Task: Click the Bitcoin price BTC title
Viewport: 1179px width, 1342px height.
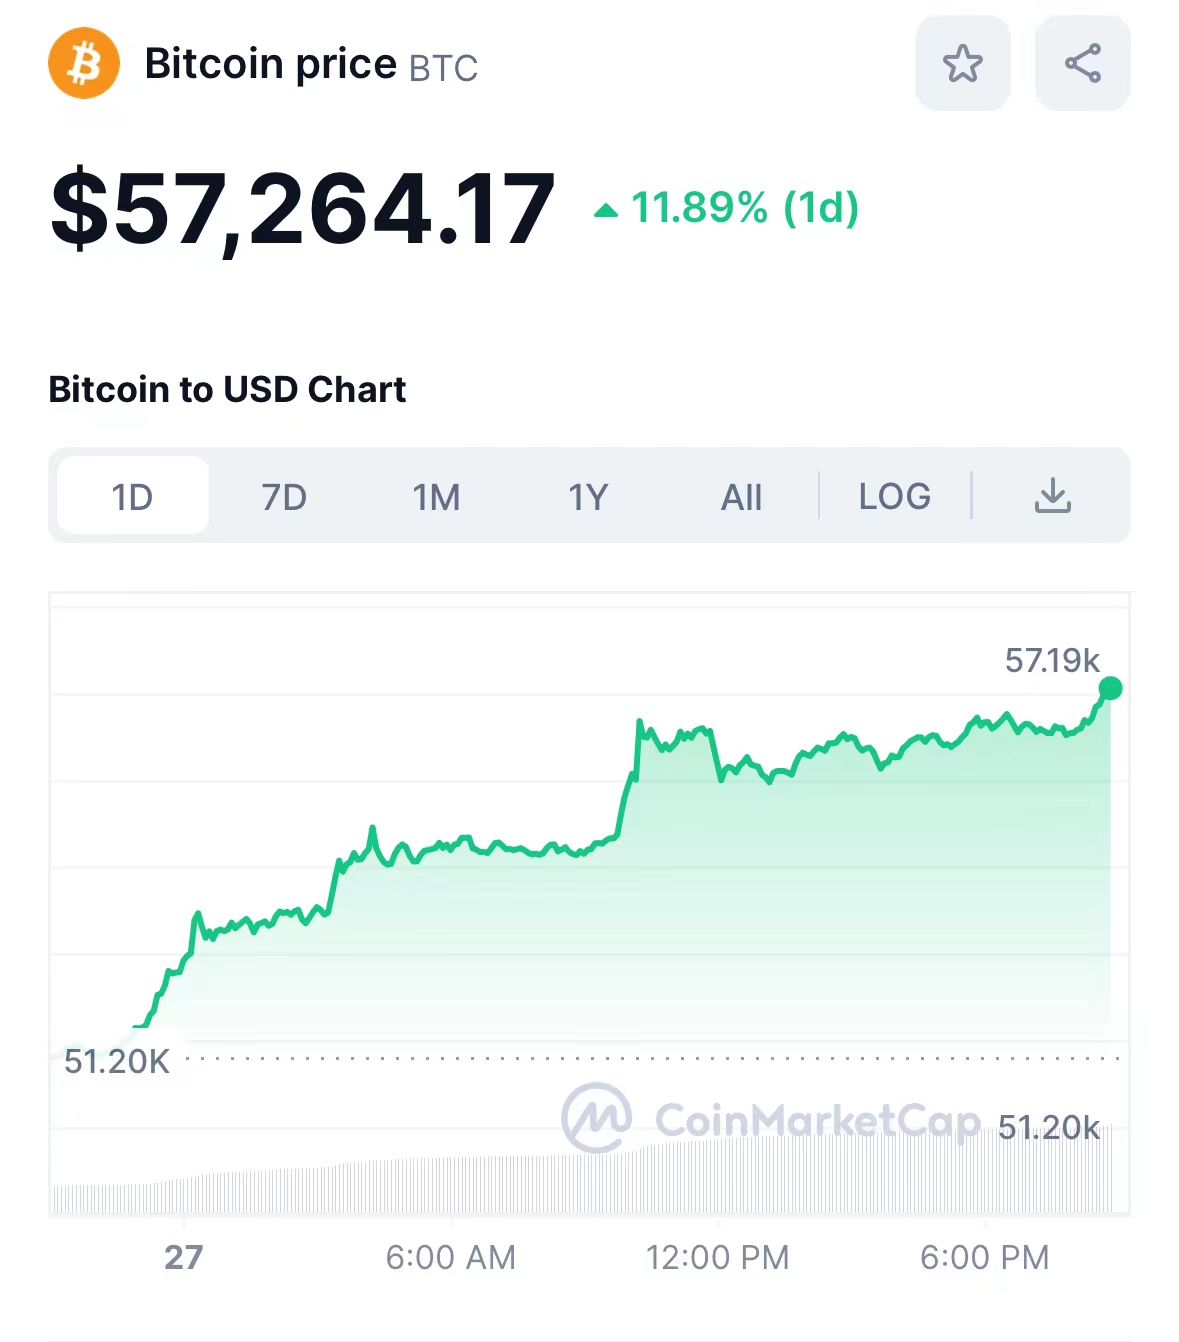Action: pyautogui.click(x=311, y=65)
